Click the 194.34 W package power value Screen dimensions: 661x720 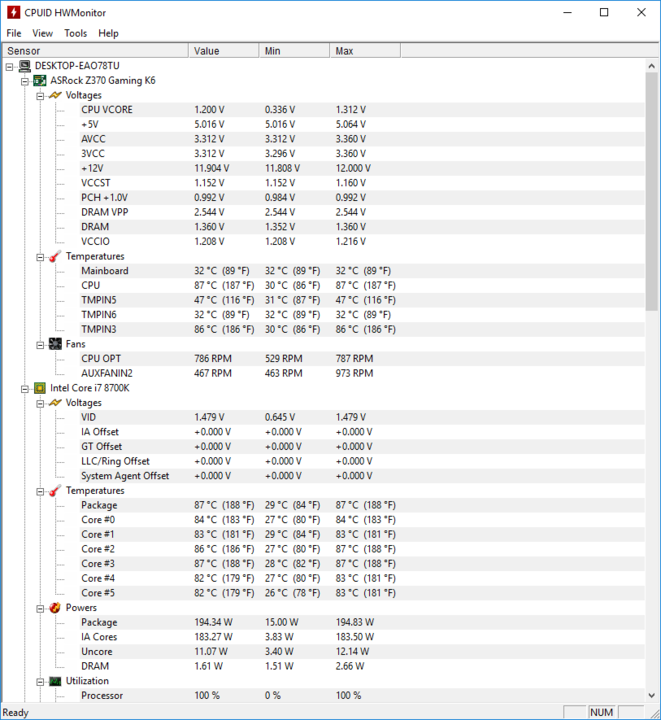213,623
